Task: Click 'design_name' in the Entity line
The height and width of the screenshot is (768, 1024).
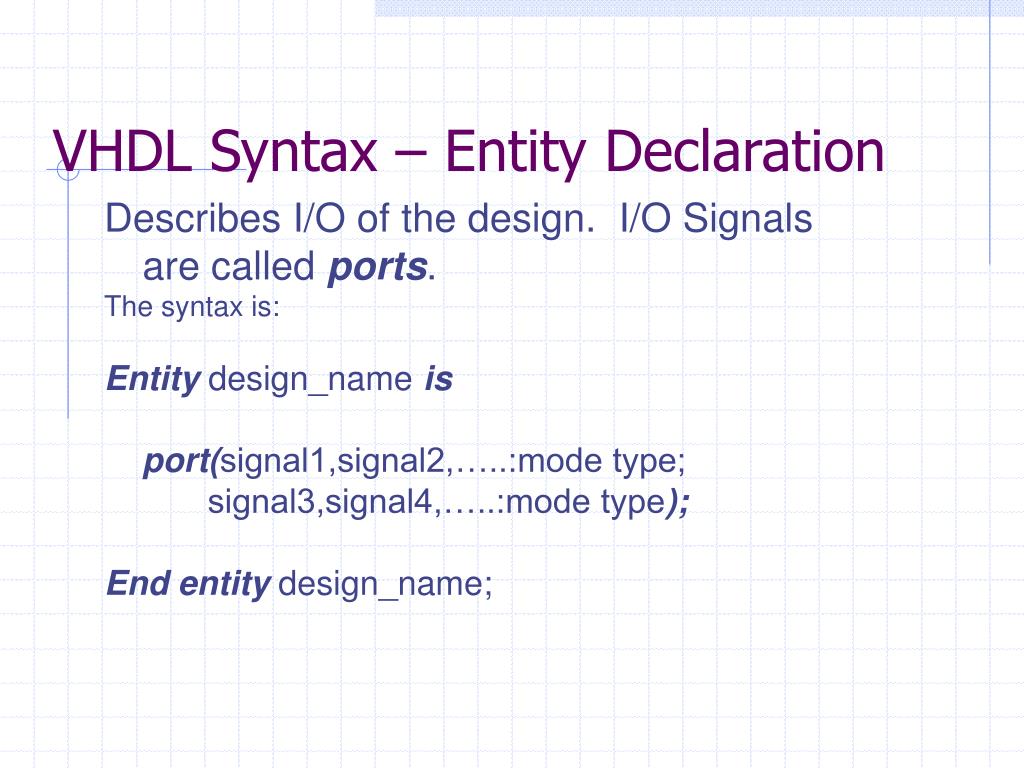Action: (310, 380)
